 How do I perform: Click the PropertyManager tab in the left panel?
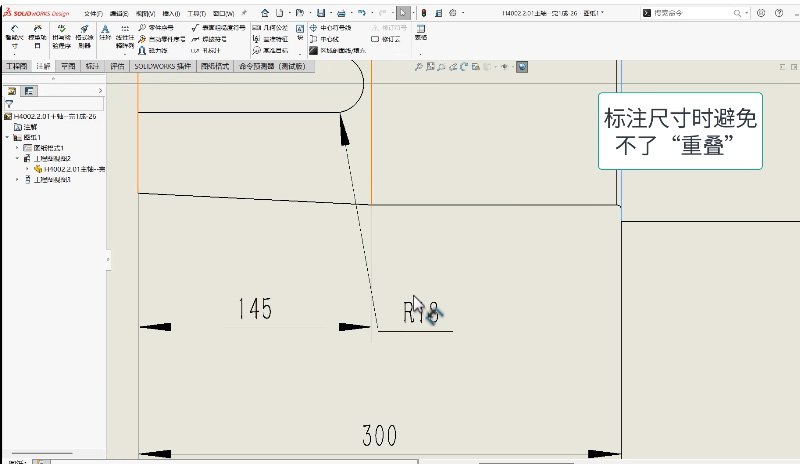(x=29, y=91)
